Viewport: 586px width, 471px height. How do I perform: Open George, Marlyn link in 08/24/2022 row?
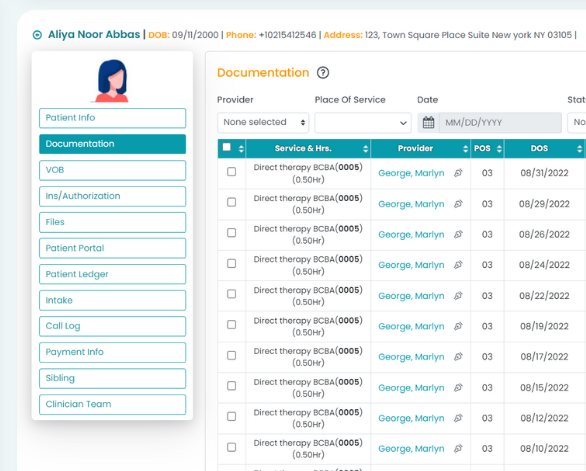(x=411, y=265)
